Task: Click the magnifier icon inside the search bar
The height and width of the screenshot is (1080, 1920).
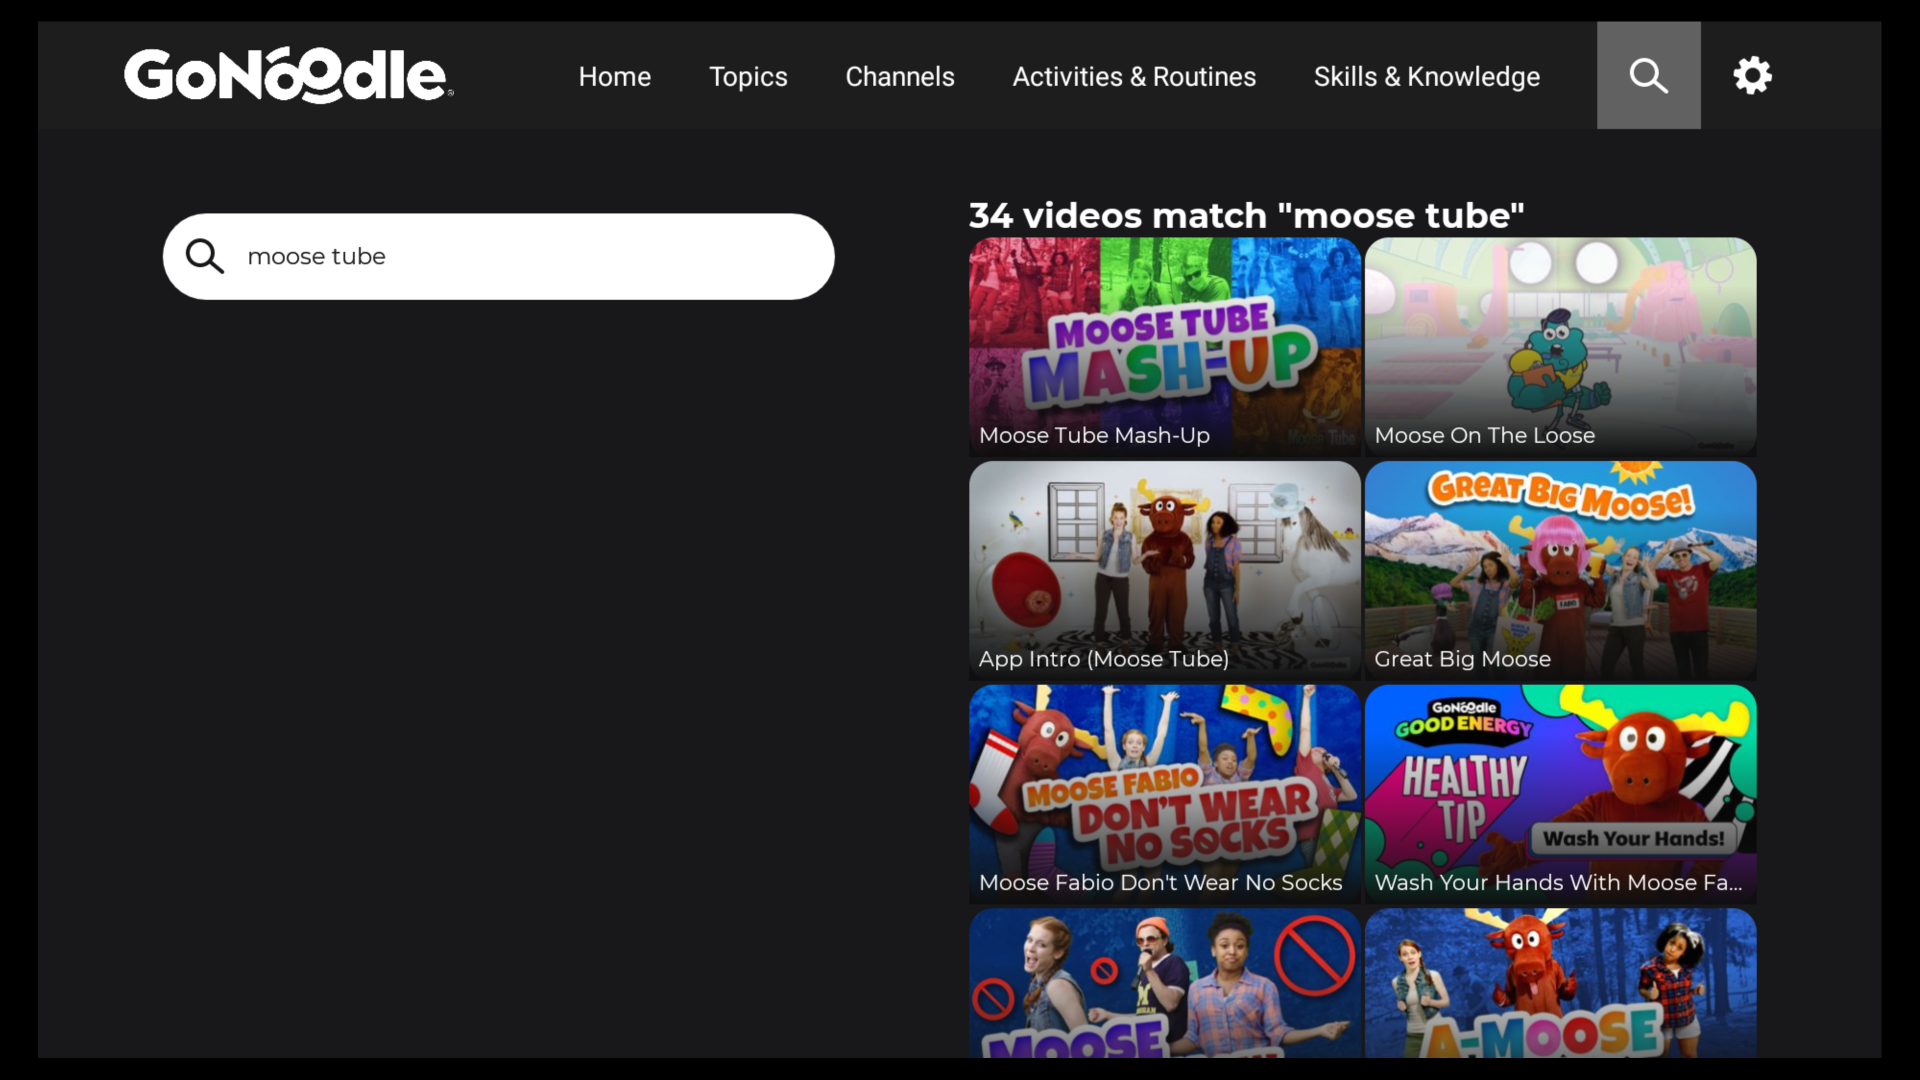Action: coord(204,256)
